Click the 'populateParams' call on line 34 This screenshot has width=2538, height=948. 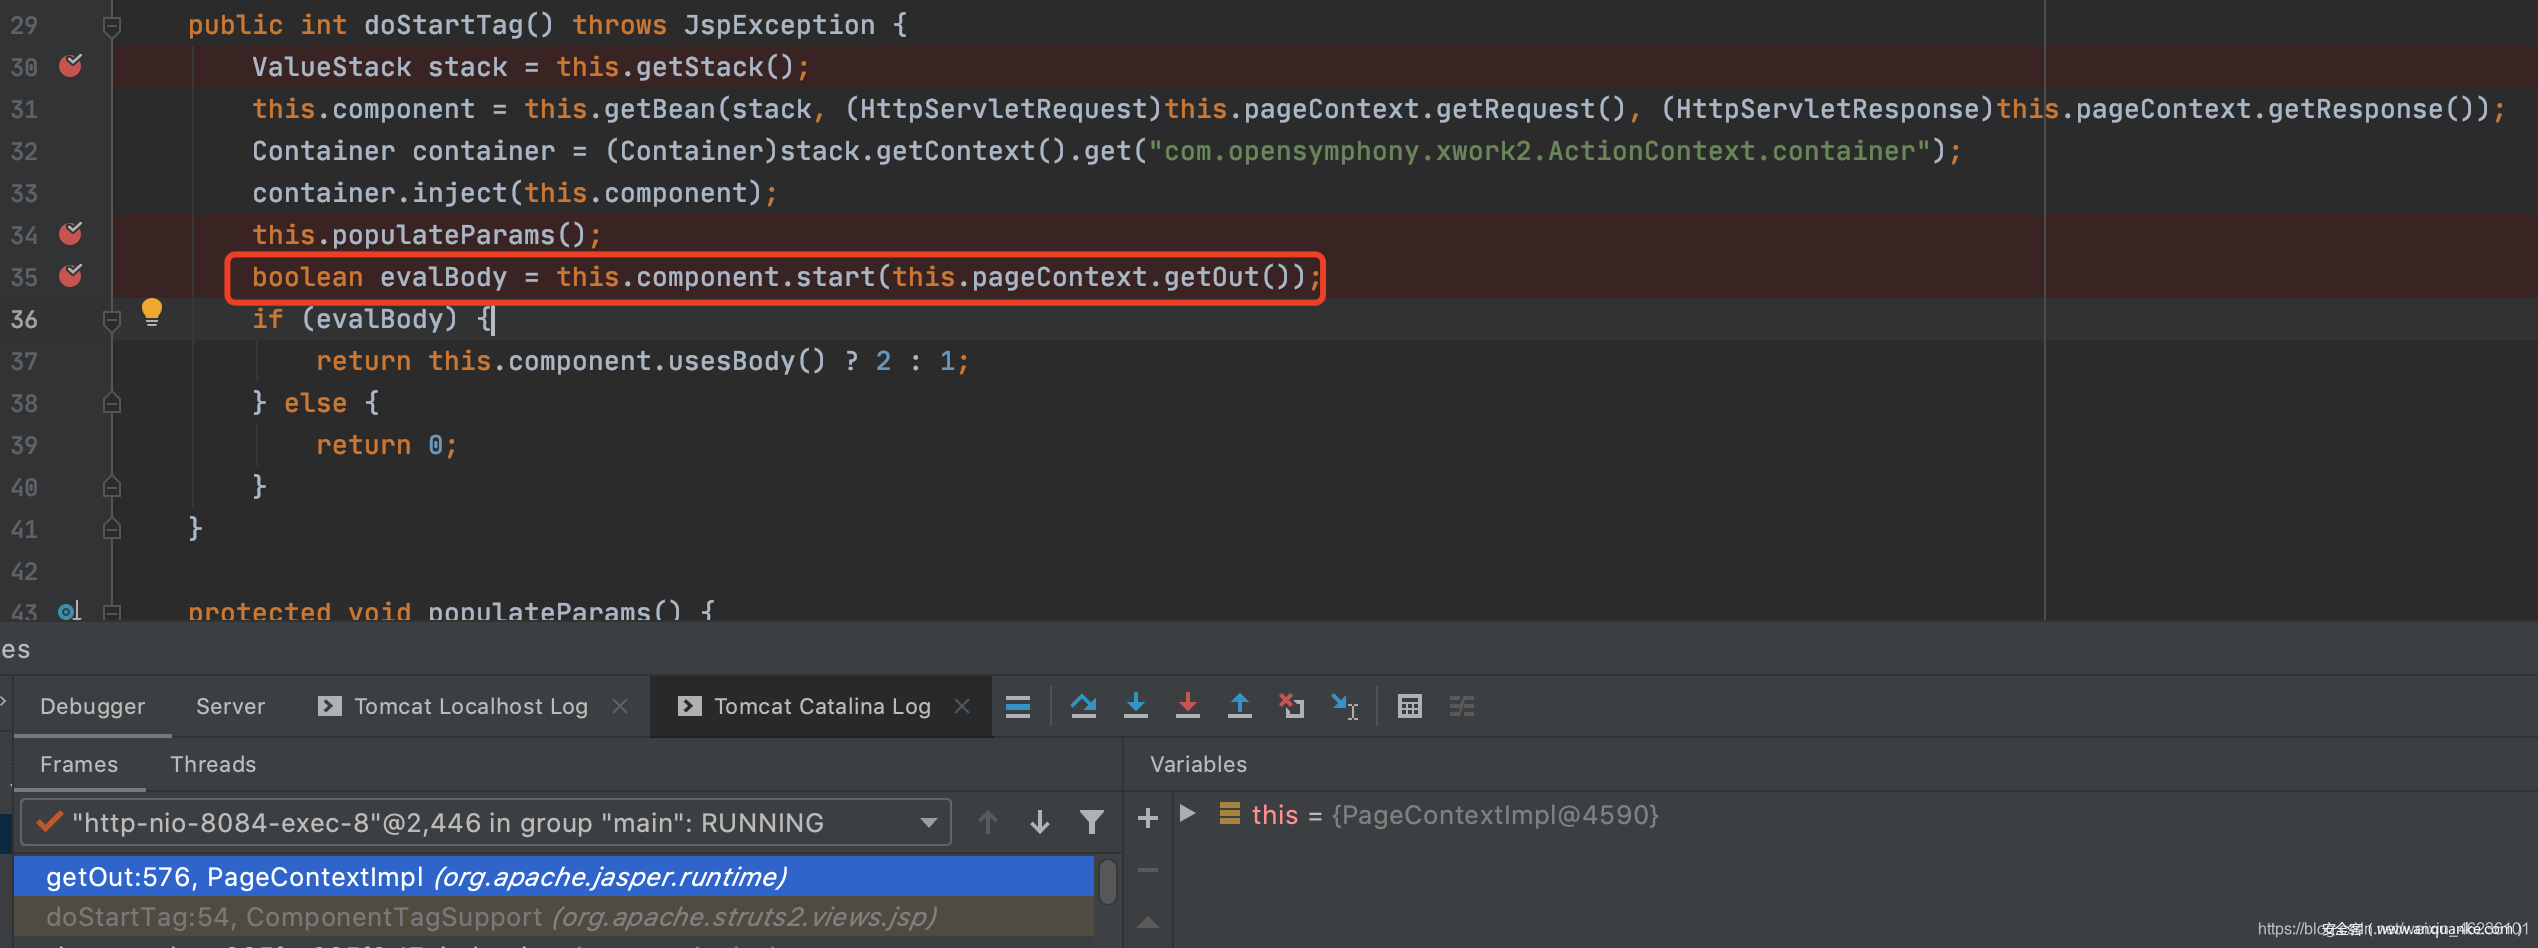point(443,235)
